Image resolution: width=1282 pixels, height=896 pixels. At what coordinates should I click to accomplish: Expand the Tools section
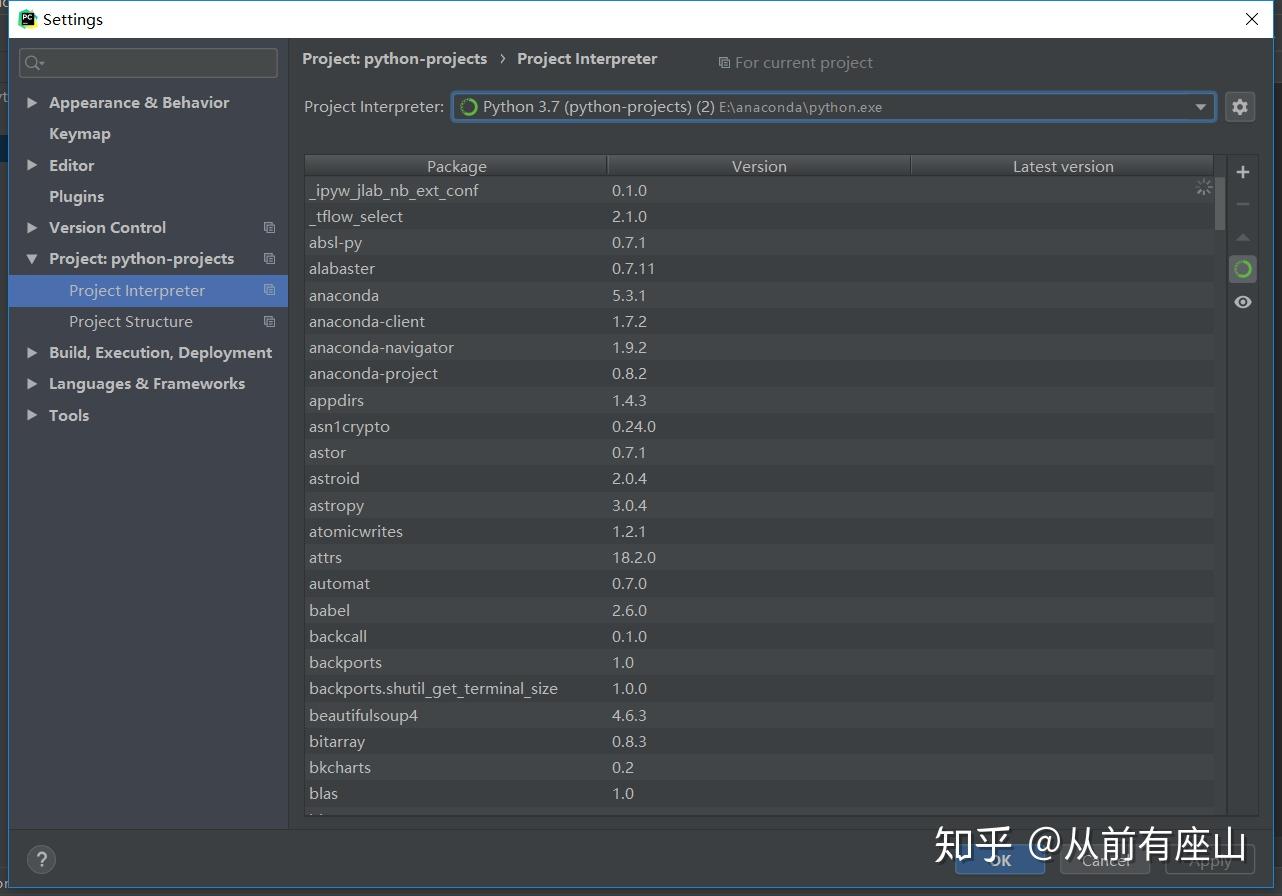pos(32,415)
